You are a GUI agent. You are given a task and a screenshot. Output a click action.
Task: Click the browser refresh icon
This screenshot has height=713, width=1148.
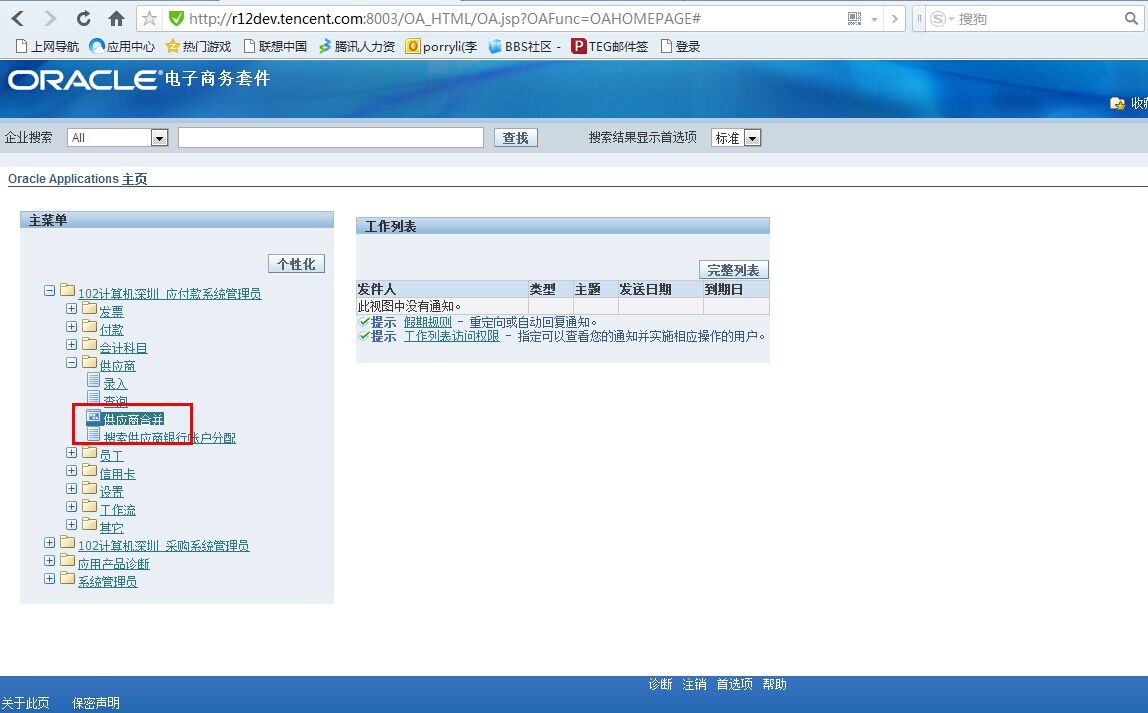pos(82,18)
